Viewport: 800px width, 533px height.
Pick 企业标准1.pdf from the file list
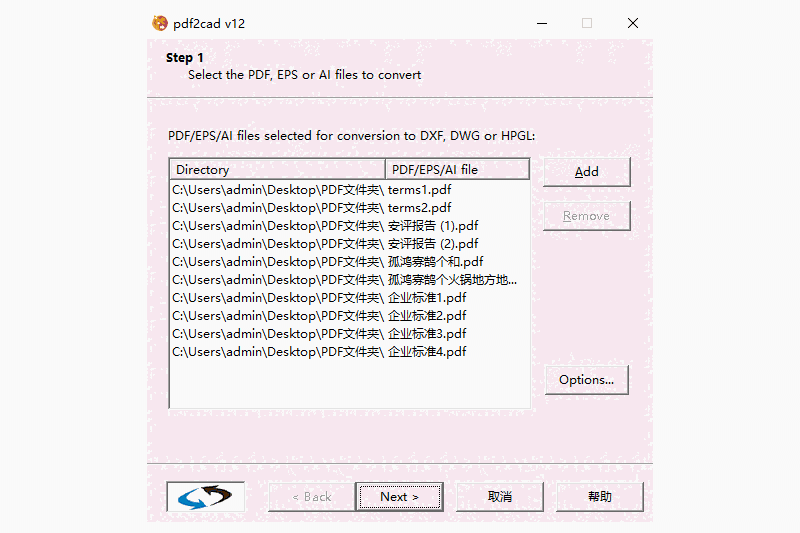[x=349, y=297]
